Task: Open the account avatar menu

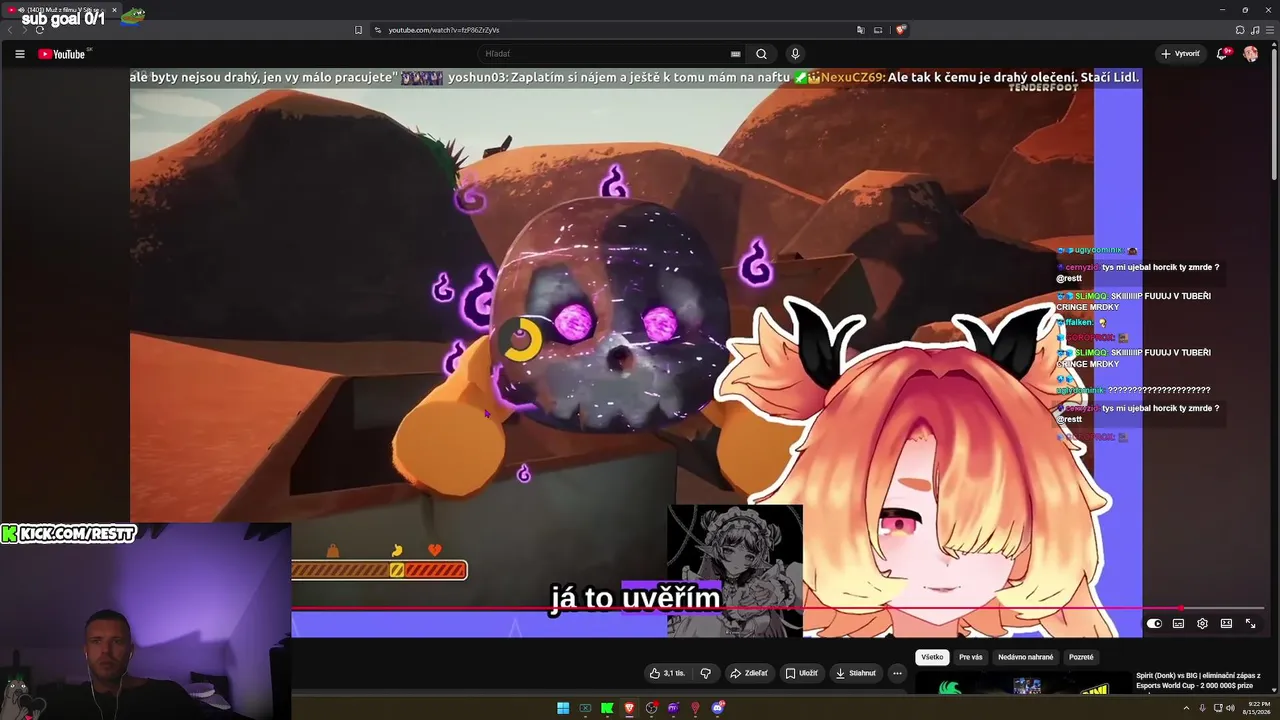Action: [1251, 54]
